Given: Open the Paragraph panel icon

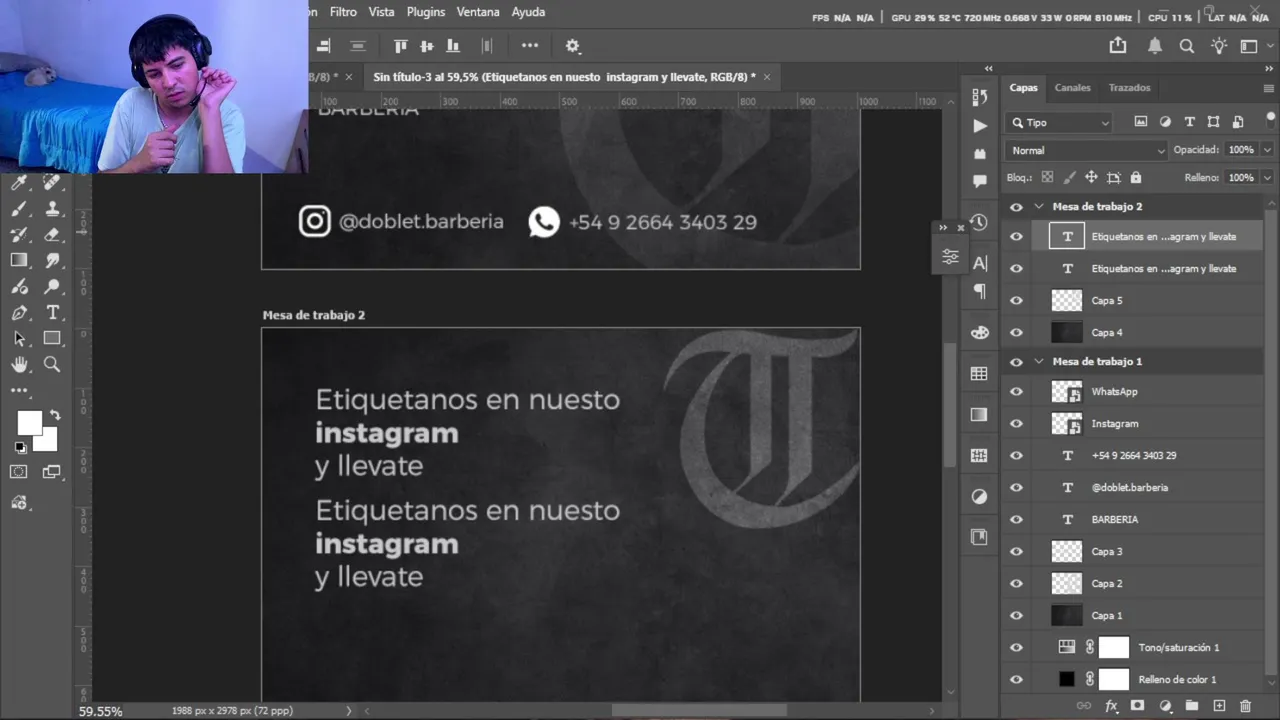Looking at the screenshot, I should pos(979,291).
